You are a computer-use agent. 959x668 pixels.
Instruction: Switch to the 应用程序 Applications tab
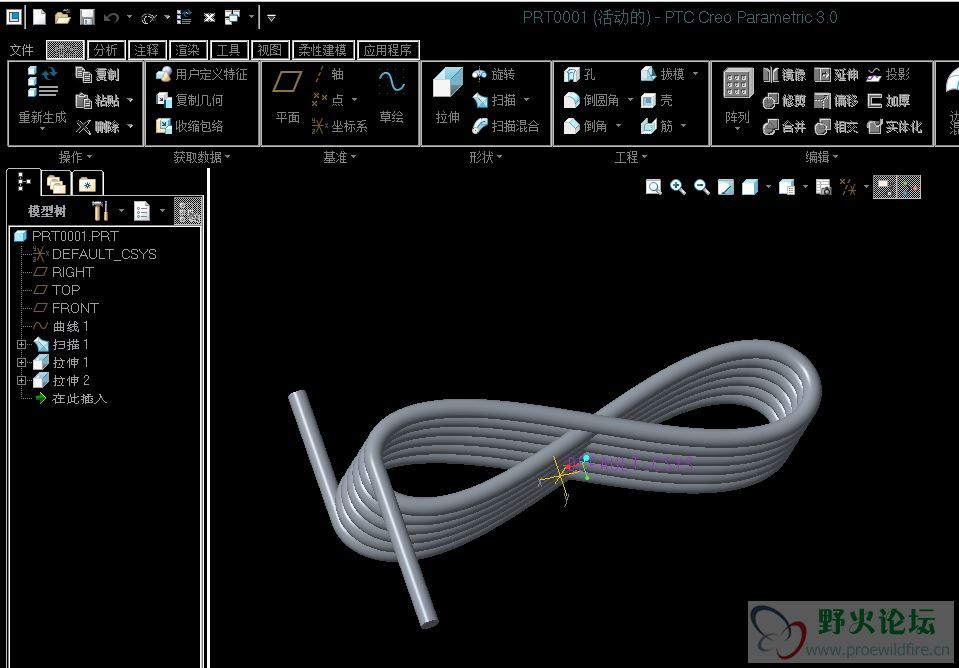point(388,50)
